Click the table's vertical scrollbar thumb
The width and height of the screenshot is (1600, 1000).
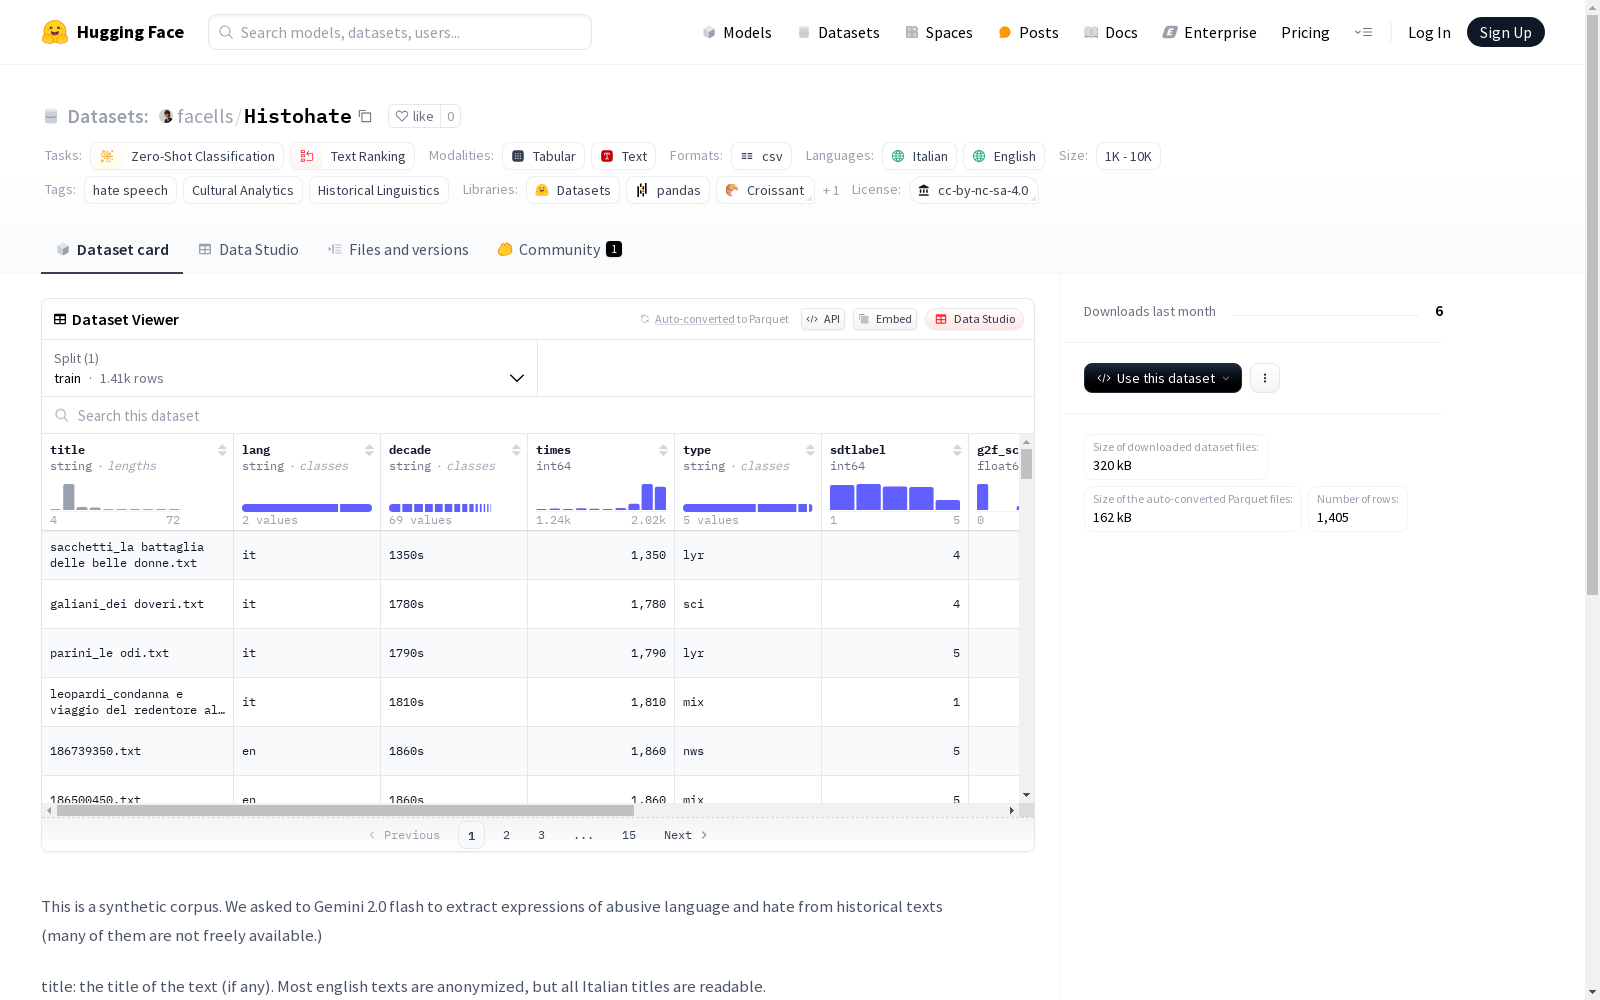coord(1026,464)
